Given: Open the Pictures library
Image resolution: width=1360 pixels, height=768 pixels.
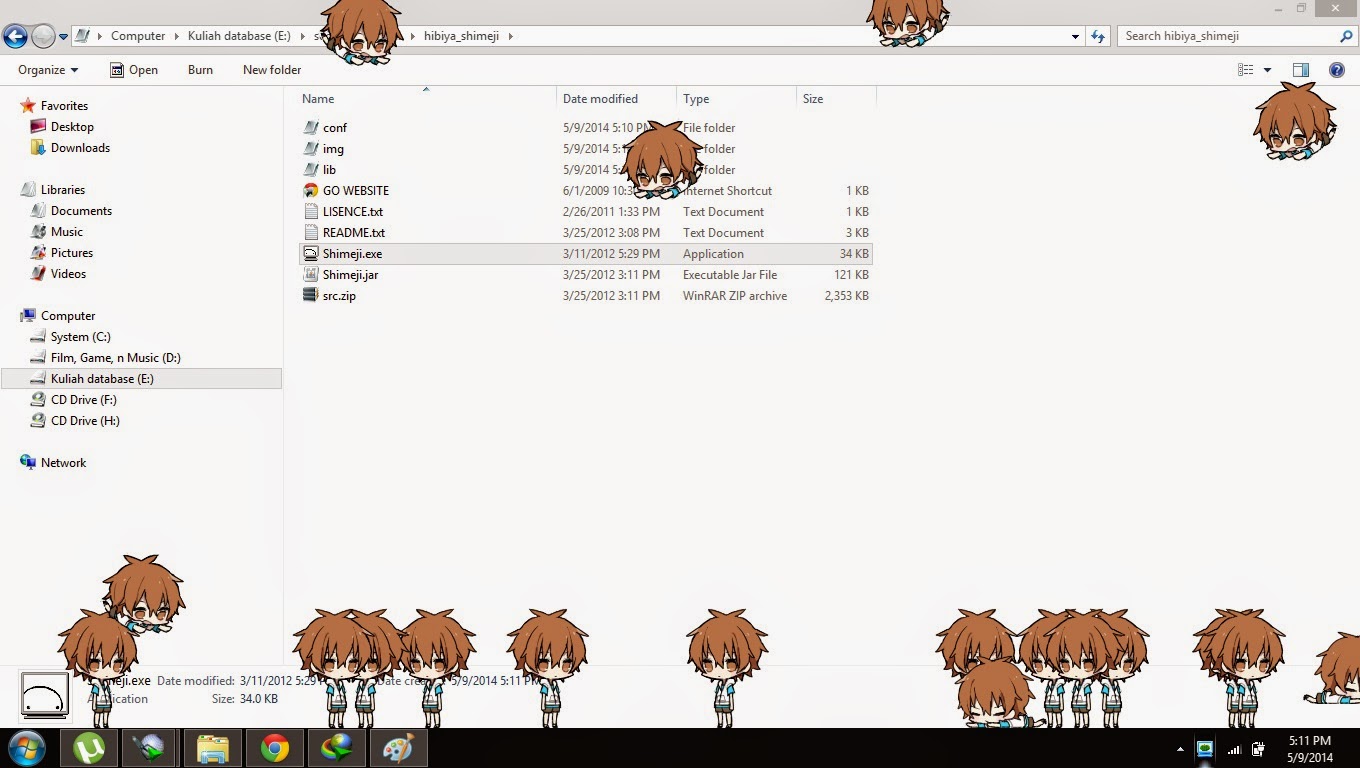Looking at the screenshot, I should pos(72,253).
